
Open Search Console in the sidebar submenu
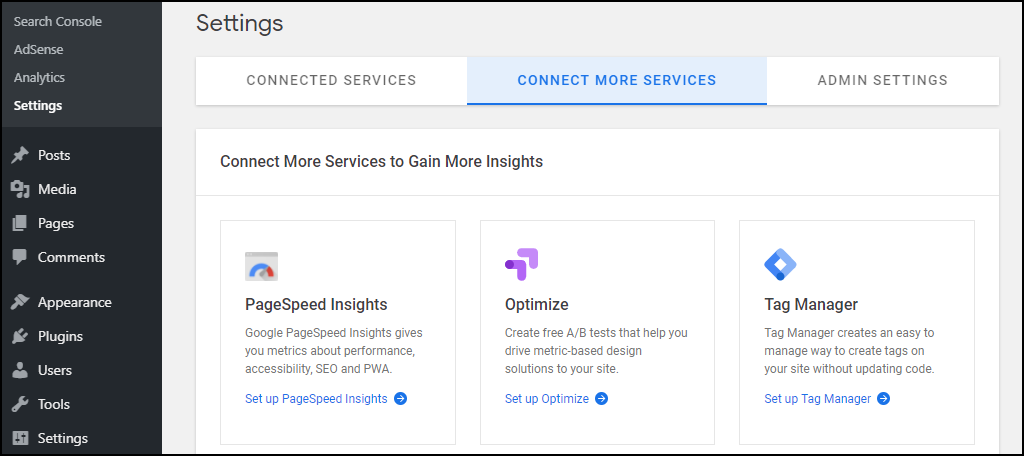pyautogui.click(x=57, y=22)
